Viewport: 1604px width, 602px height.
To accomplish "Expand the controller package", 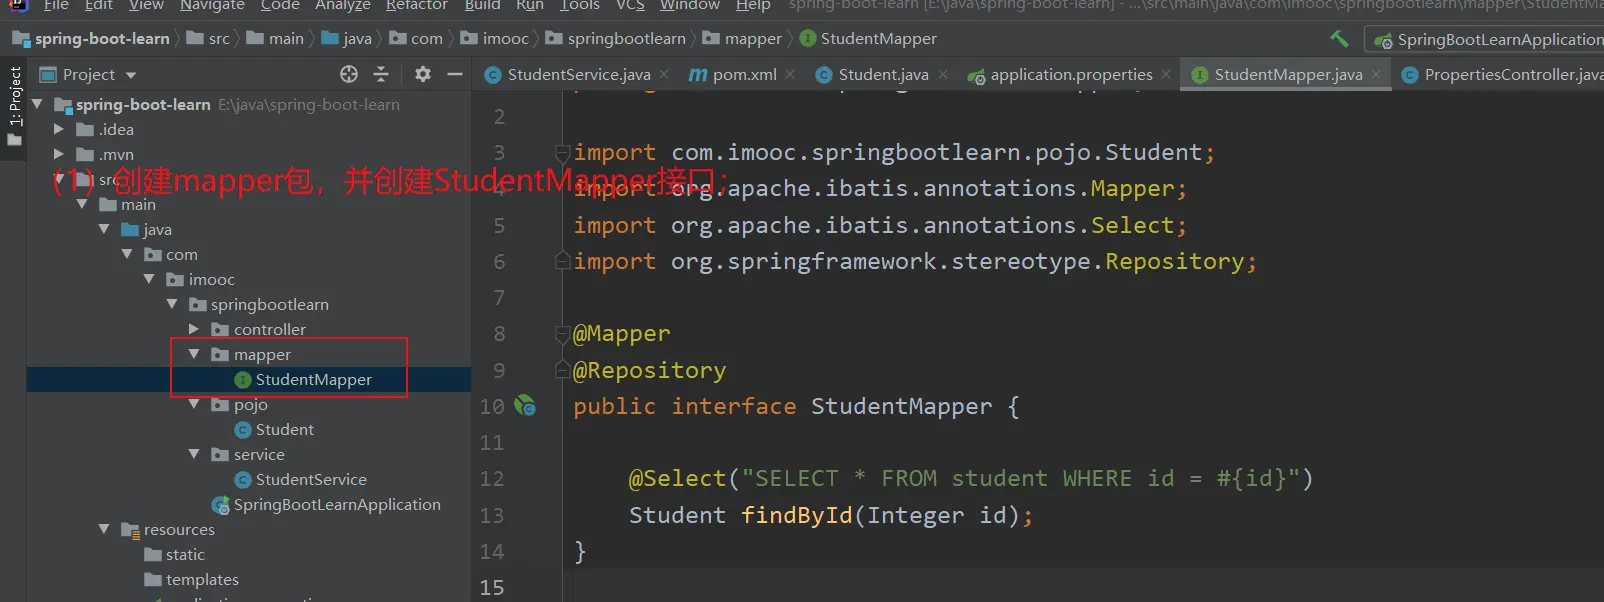I will [194, 329].
